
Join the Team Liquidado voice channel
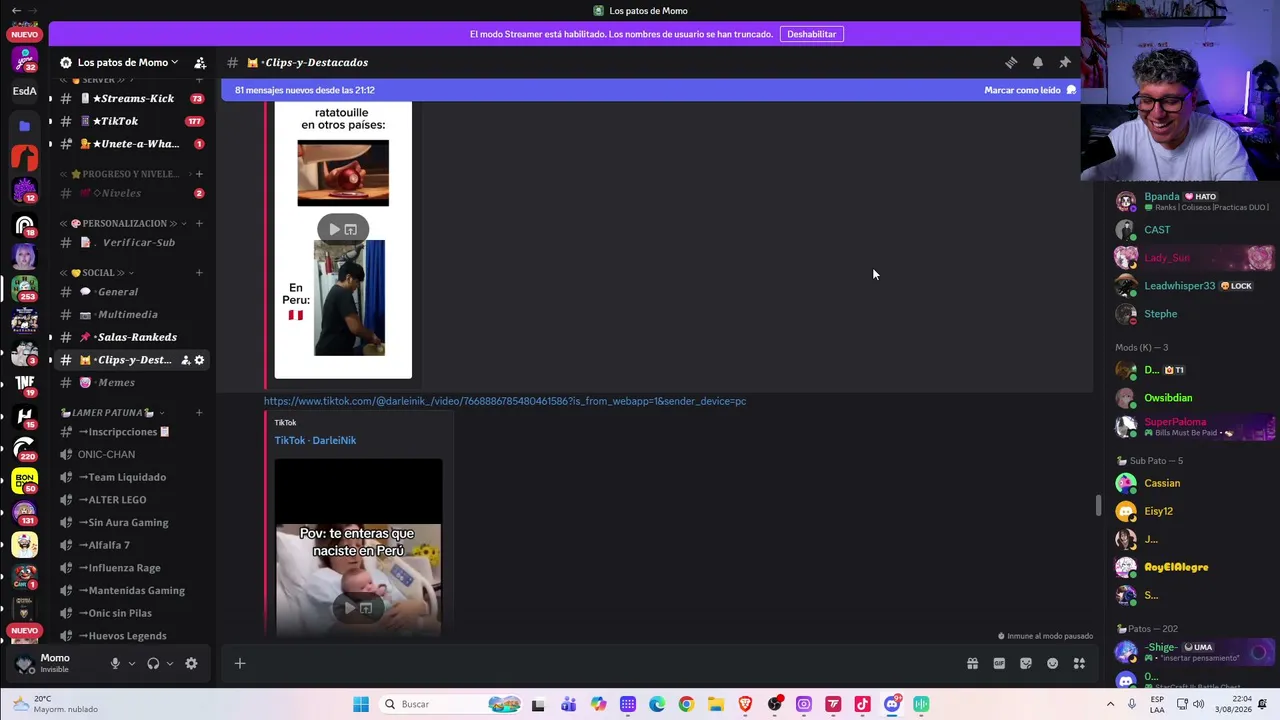(133, 477)
